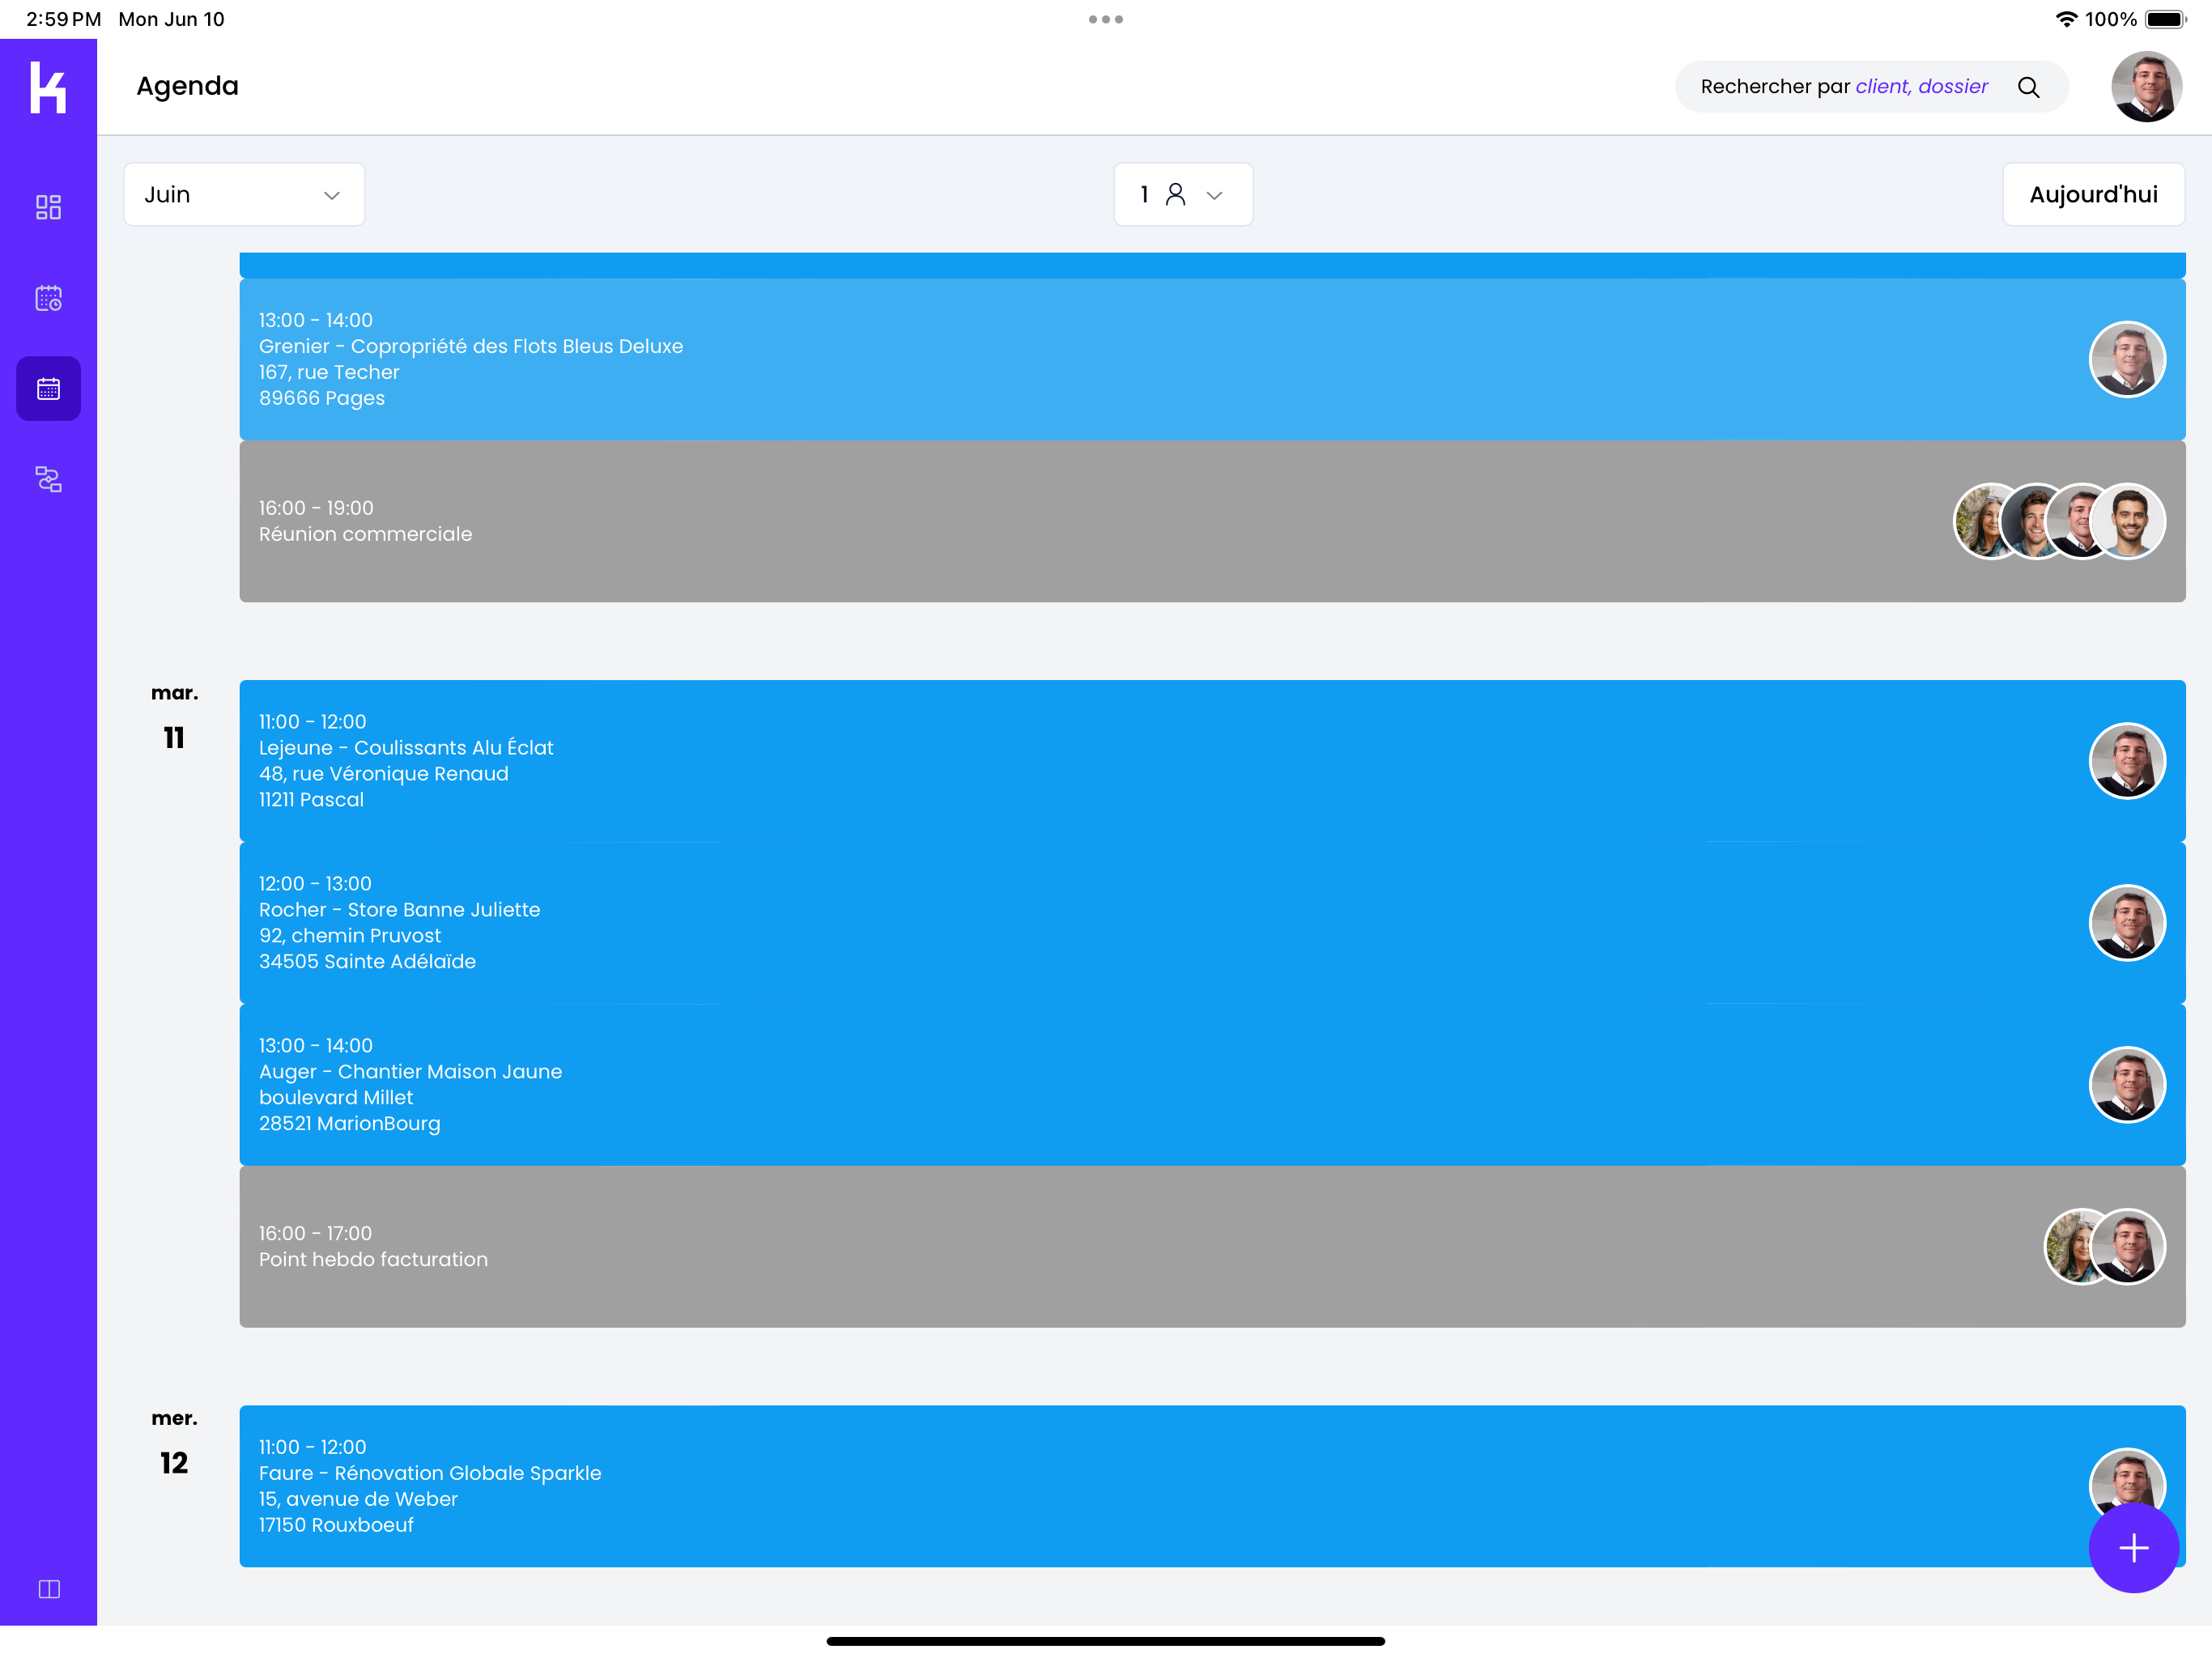
Task: Click the 89666 Pages address line
Action: coord(322,398)
